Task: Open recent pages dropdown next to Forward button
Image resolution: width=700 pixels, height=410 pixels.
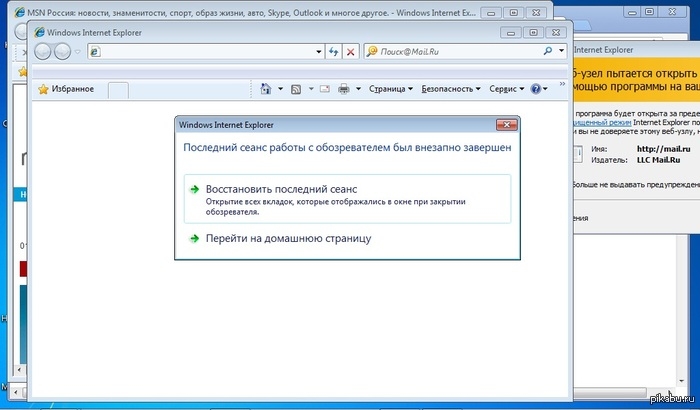Action: [78, 52]
